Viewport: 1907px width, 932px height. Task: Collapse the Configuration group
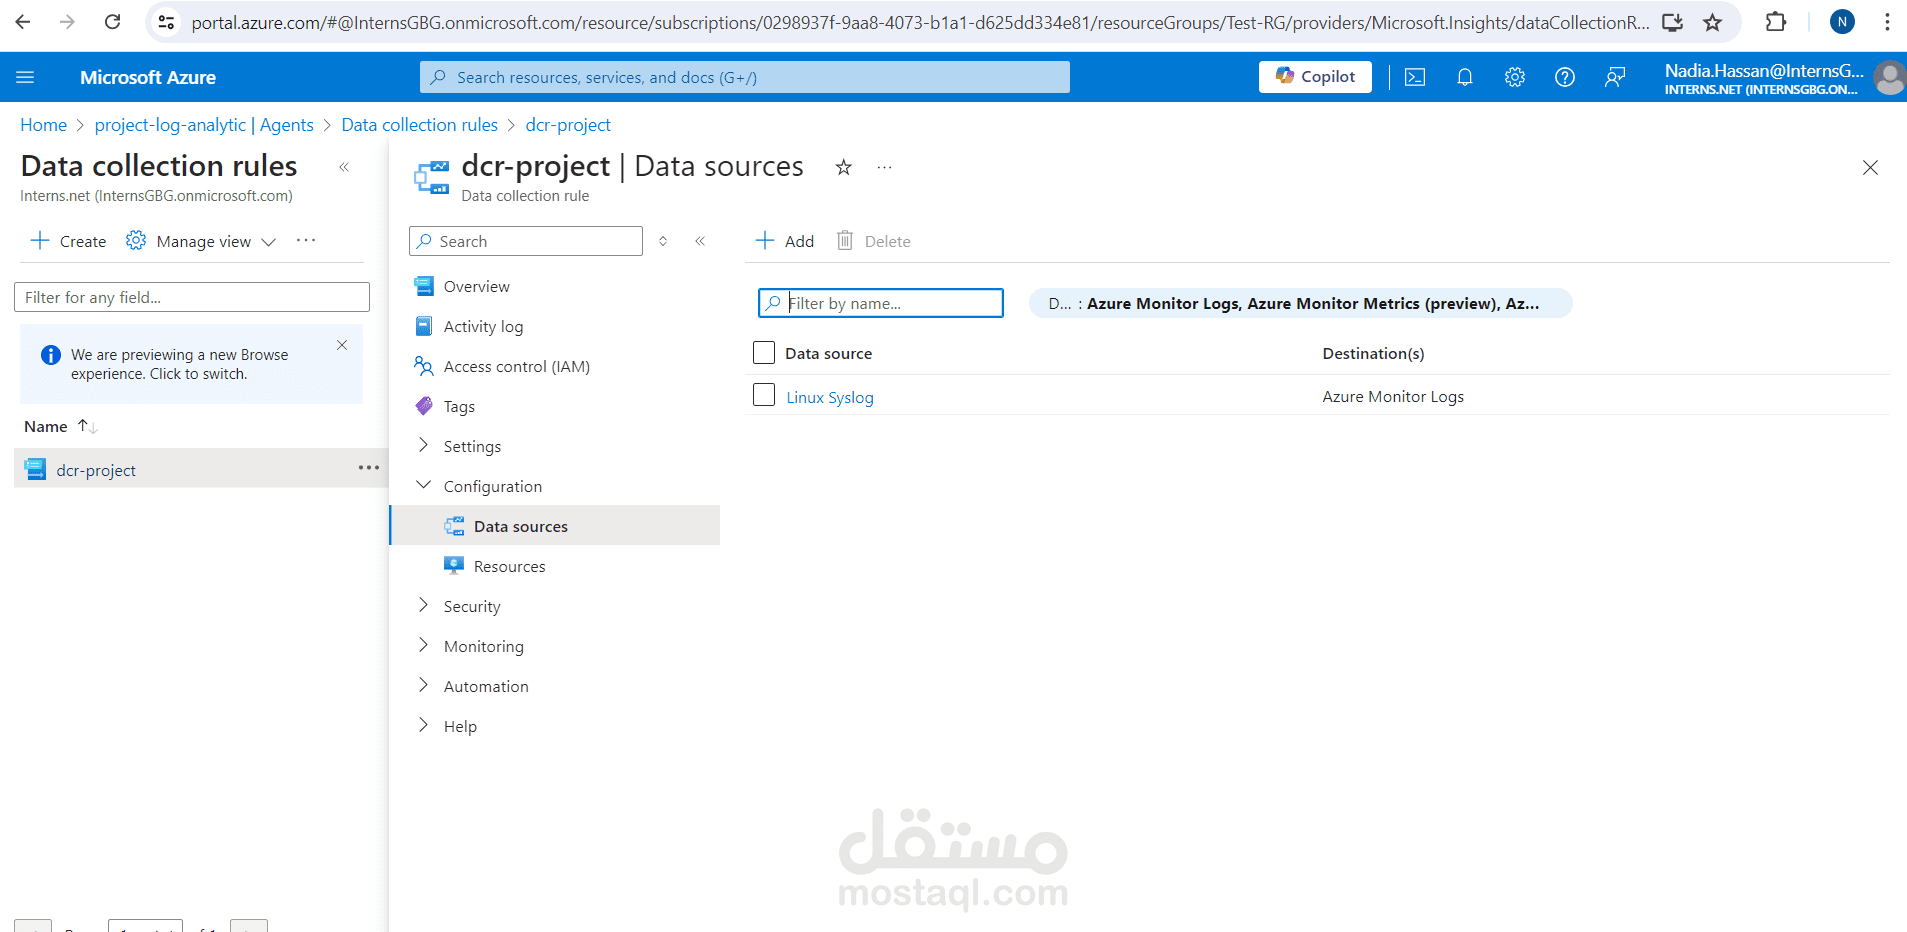click(x=493, y=486)
